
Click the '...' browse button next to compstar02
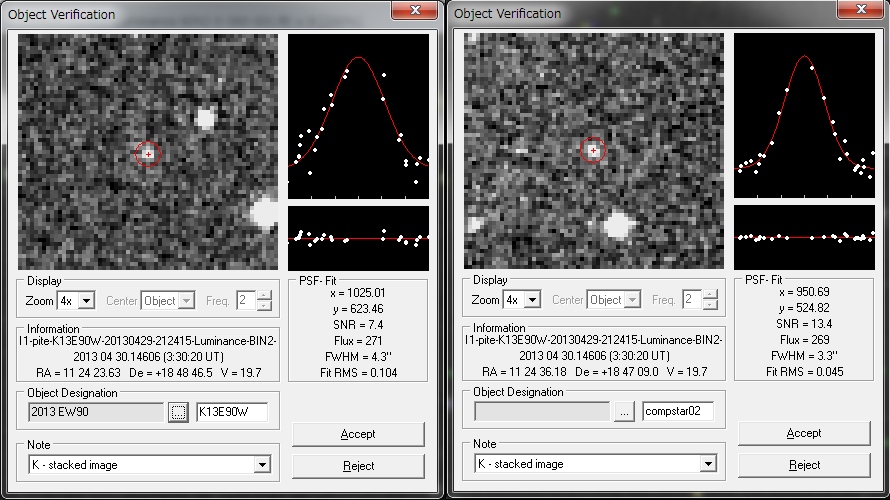[x=624, y=412]
